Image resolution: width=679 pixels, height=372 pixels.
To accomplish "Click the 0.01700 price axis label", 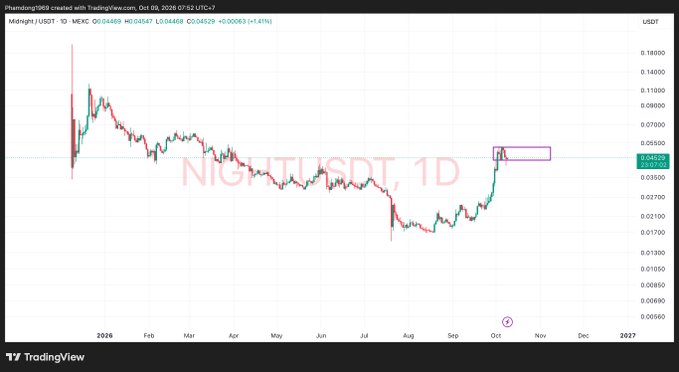I will point(653,233).
